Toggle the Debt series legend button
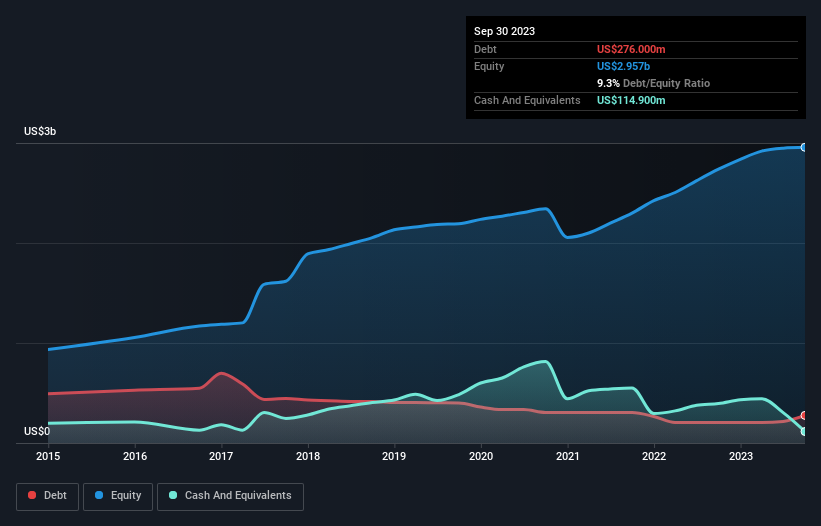The image size is (821, 526). pos(48,496)
